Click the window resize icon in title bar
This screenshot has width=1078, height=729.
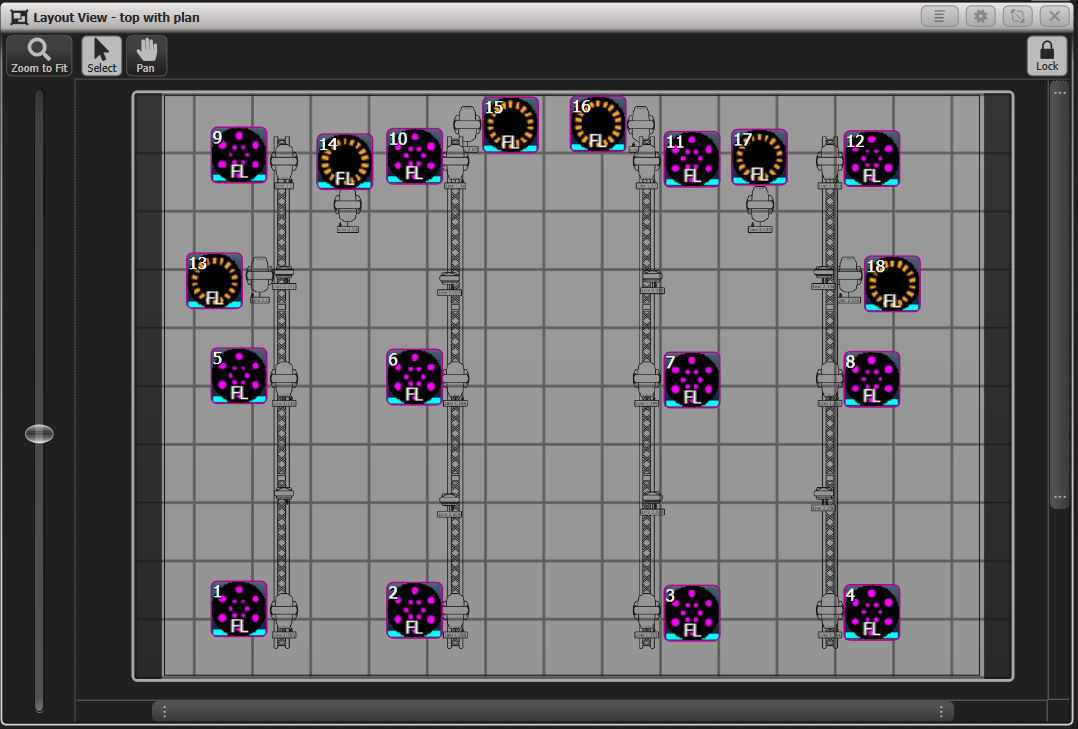[1016, 17]
